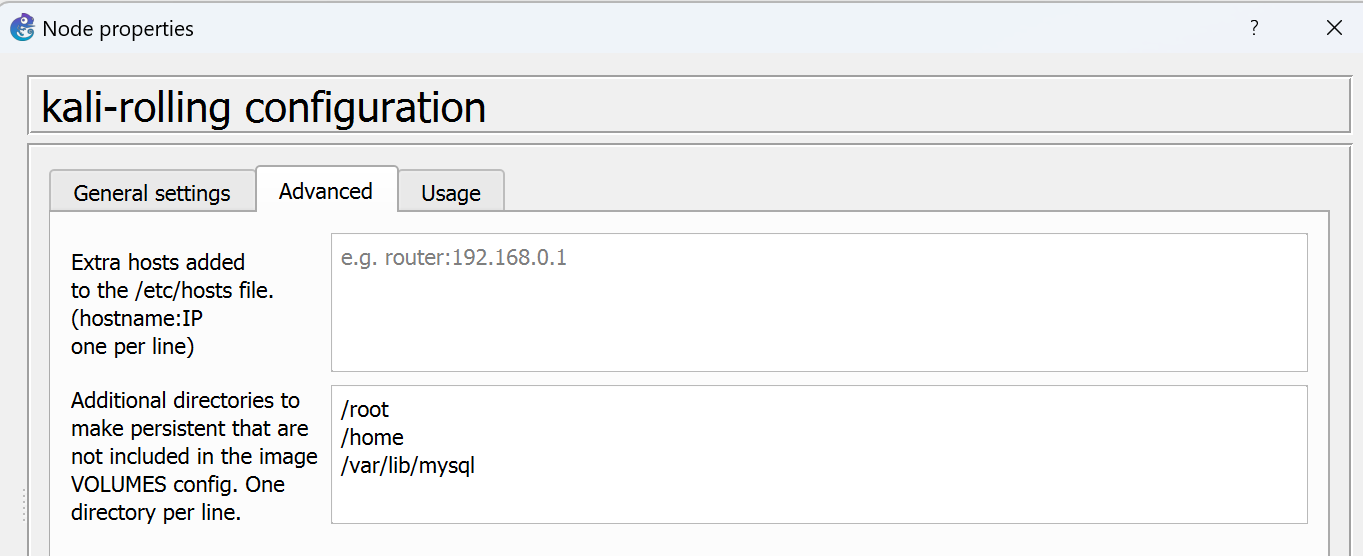Place cursor on the /root line
Viewport: 1363px width, 556px height.
(x=365, y=409)
